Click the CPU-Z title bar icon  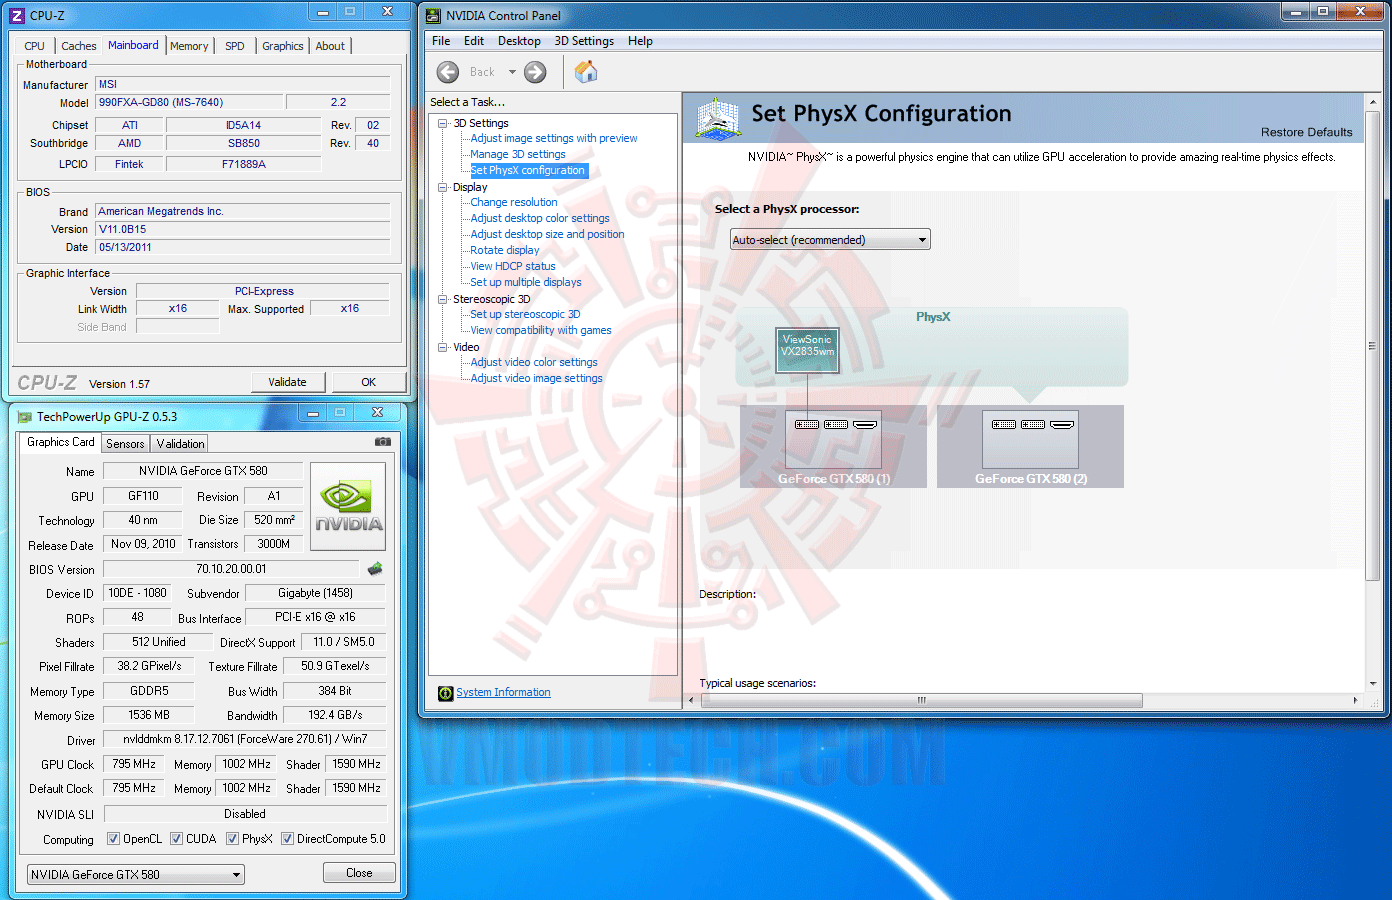[x=17, y=16]
